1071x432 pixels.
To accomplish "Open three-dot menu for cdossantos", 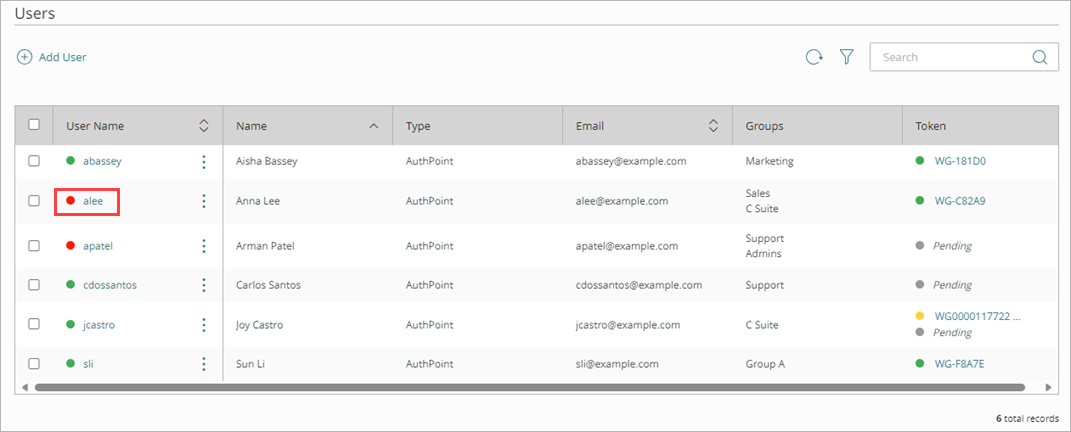I will click(204, 285).
